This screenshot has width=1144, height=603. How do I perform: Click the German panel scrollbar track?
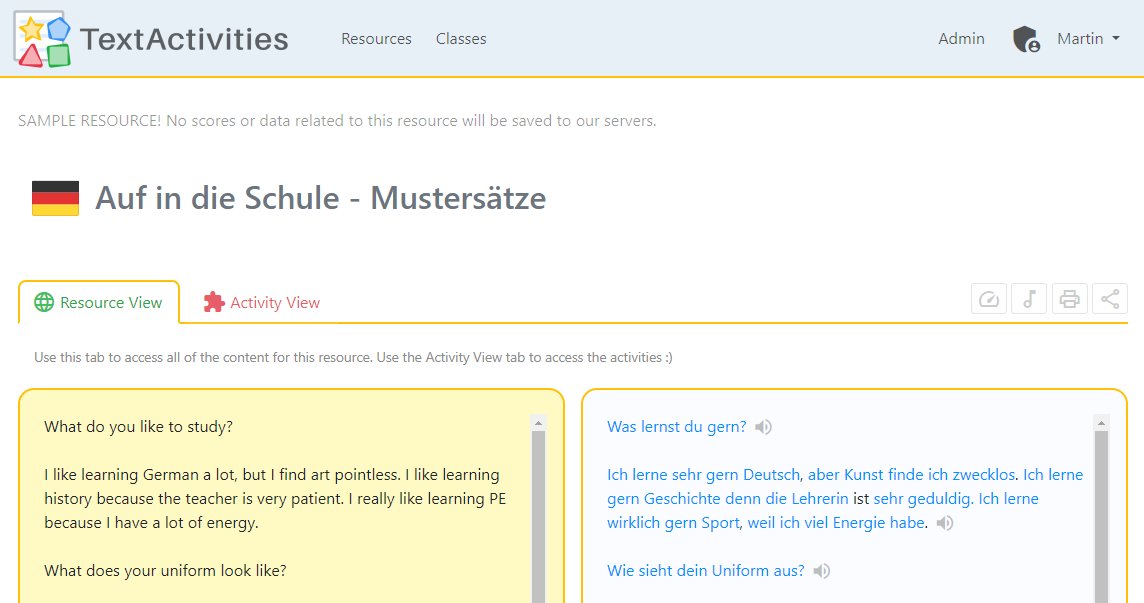point(1102,517)
